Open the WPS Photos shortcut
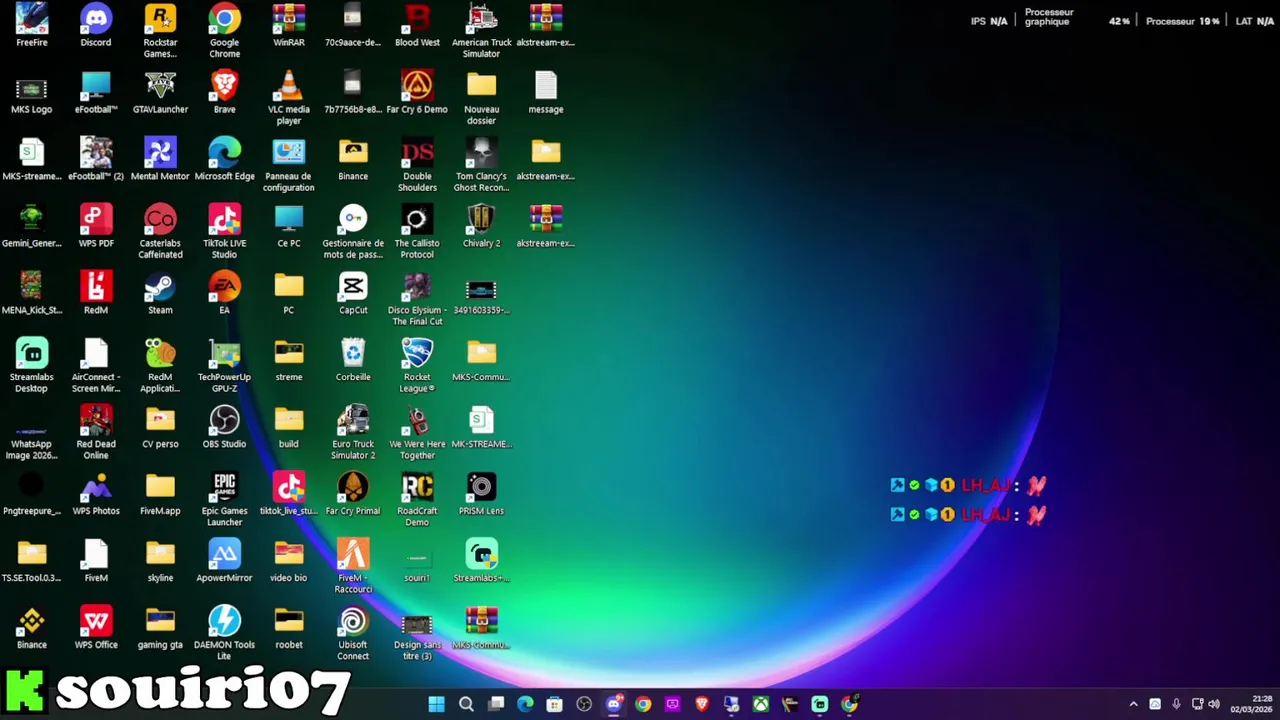The height and width of the screenshot is (720, 1280). click(x=96, y=495)
